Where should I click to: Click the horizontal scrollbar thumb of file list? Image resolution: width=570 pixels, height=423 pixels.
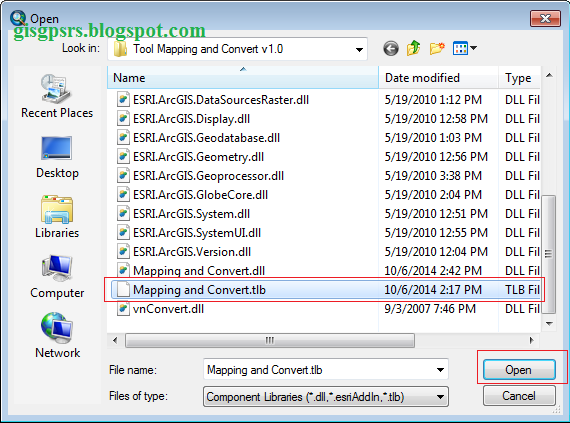270,341
